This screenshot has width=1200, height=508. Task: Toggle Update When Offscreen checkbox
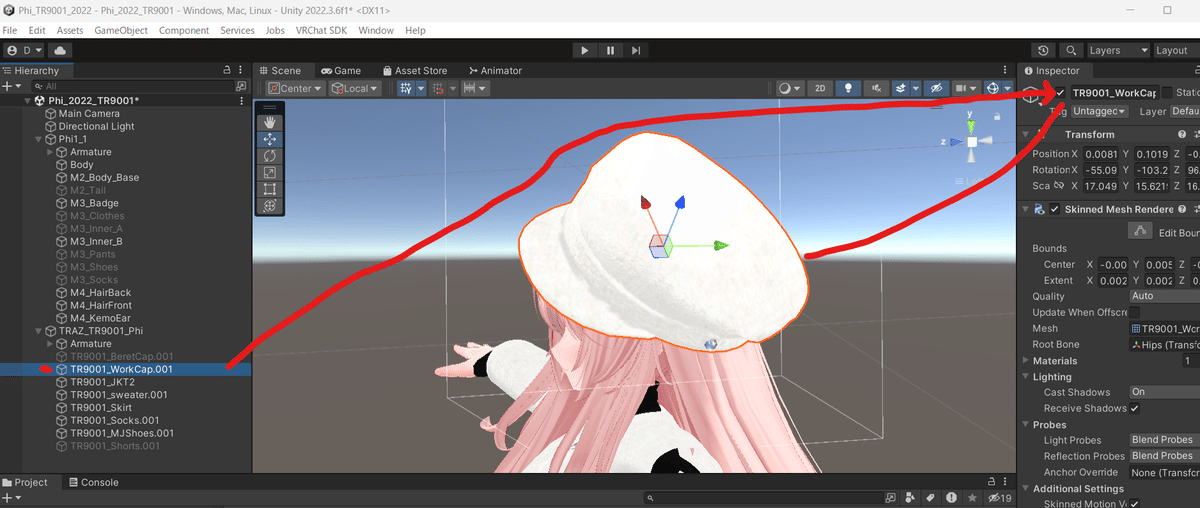pyautogui.click(x=1135, y=312)
